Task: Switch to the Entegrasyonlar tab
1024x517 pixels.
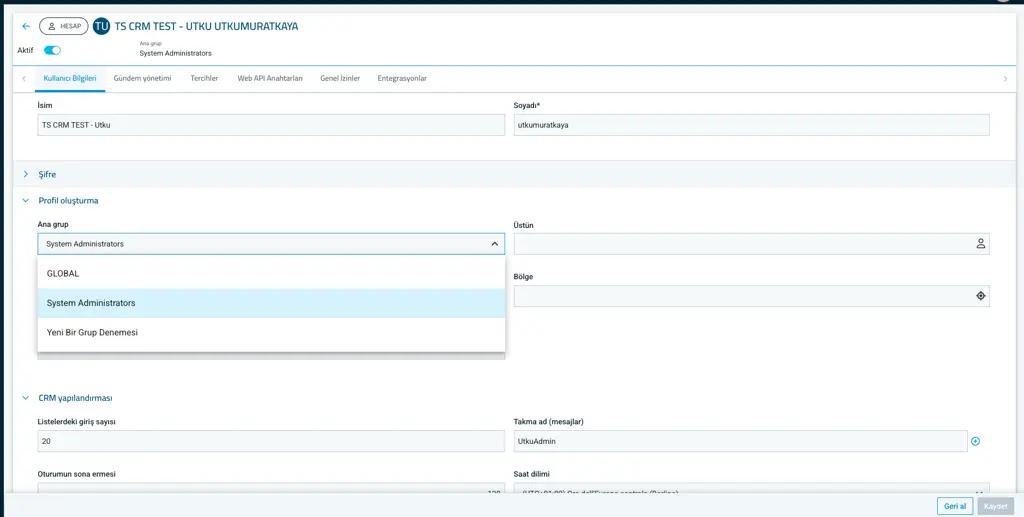Action: (x=402, y=78)
